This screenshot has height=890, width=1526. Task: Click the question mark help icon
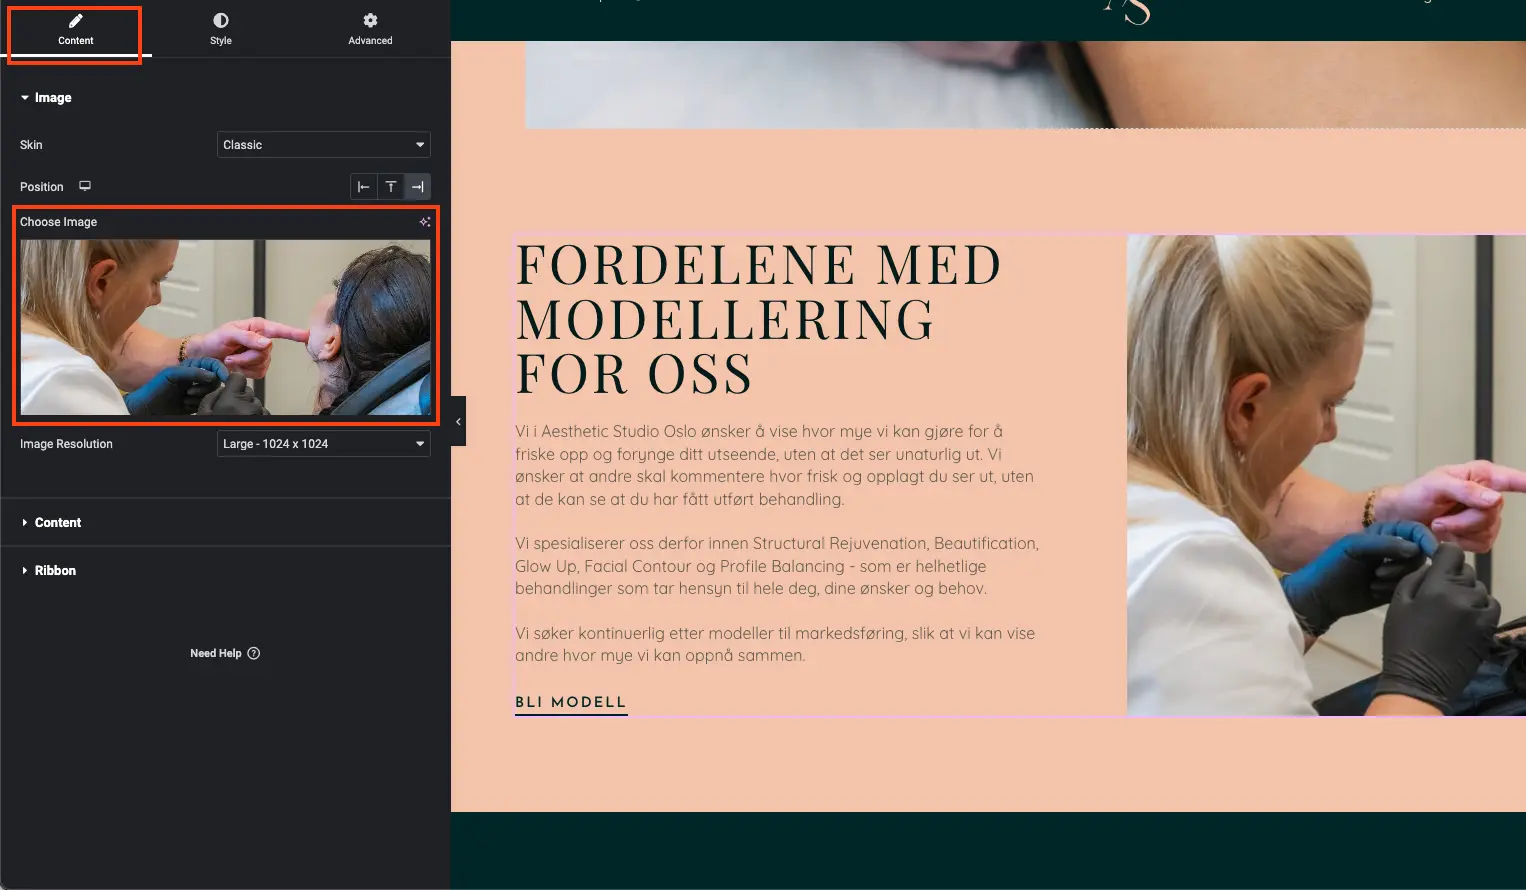point(254,654)
